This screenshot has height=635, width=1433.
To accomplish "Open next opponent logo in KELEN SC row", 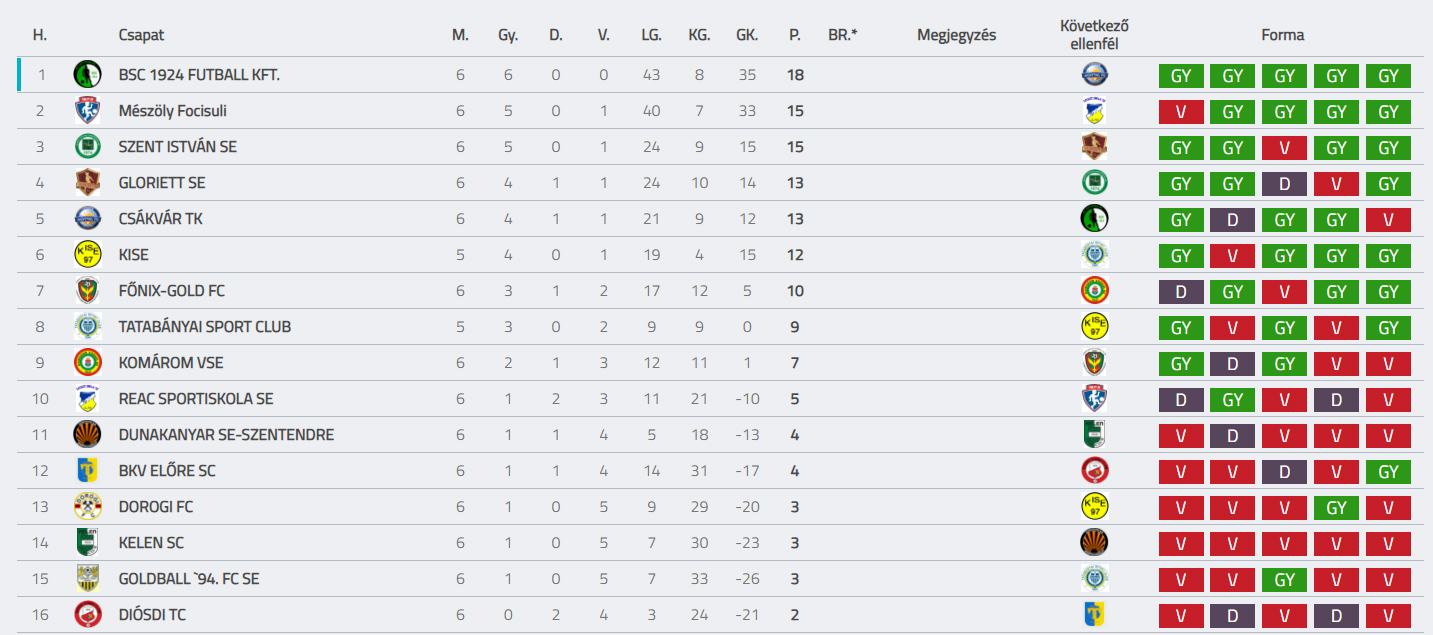I will click(x=1094, y=542).
